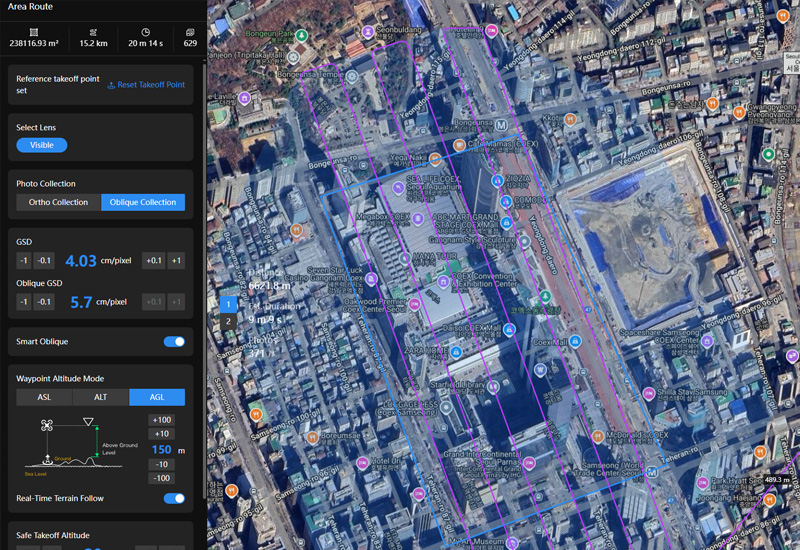
Task: Choose ASL waypoint altitude mode
Action: 44,397
